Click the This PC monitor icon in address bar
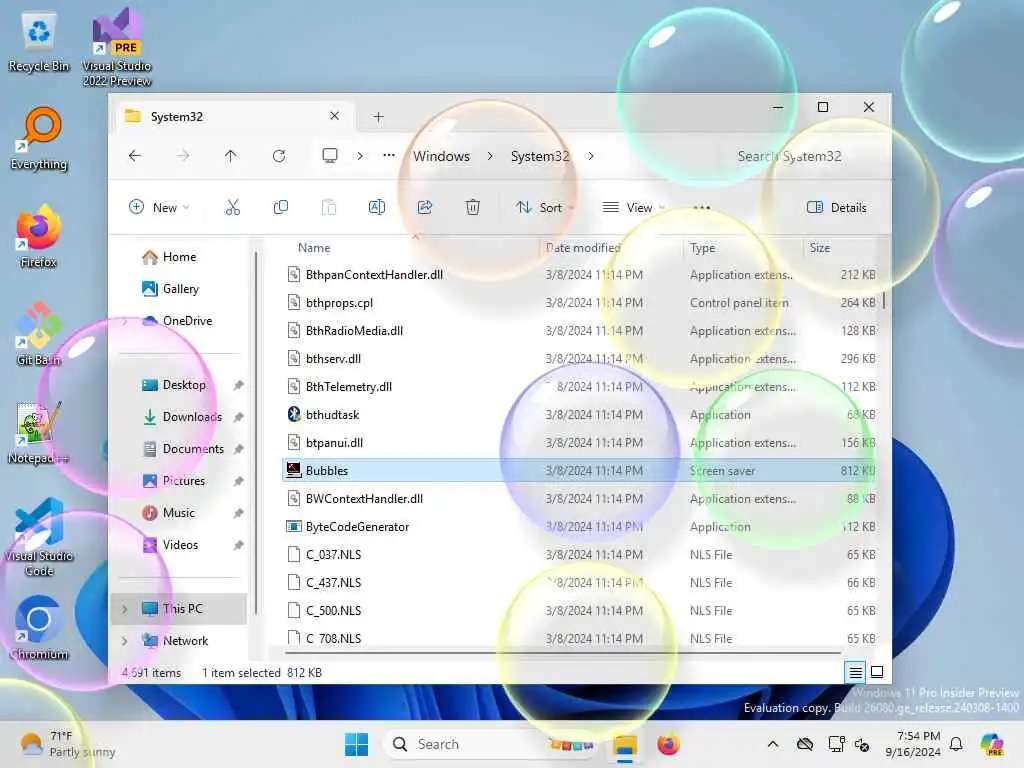1024x768 pixels. tap(330, 156)
